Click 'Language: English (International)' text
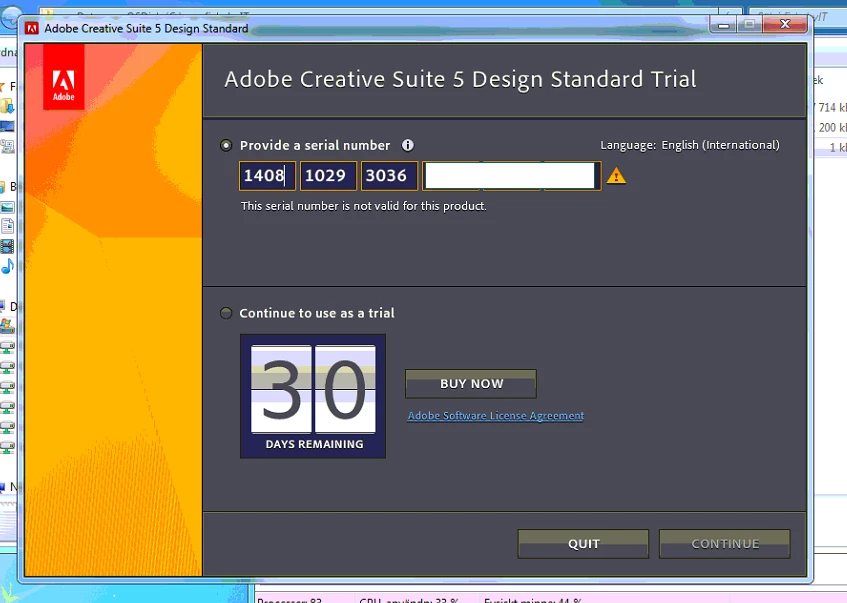The height and width of the screenshot is (603, 847). (690, 145)
